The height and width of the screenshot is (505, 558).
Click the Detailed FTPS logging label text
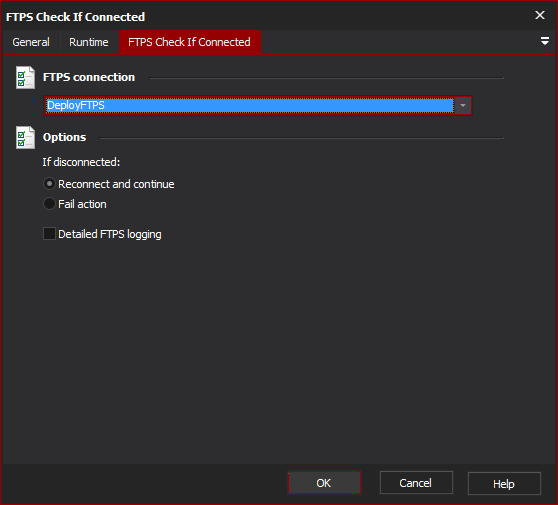(110, 234)
